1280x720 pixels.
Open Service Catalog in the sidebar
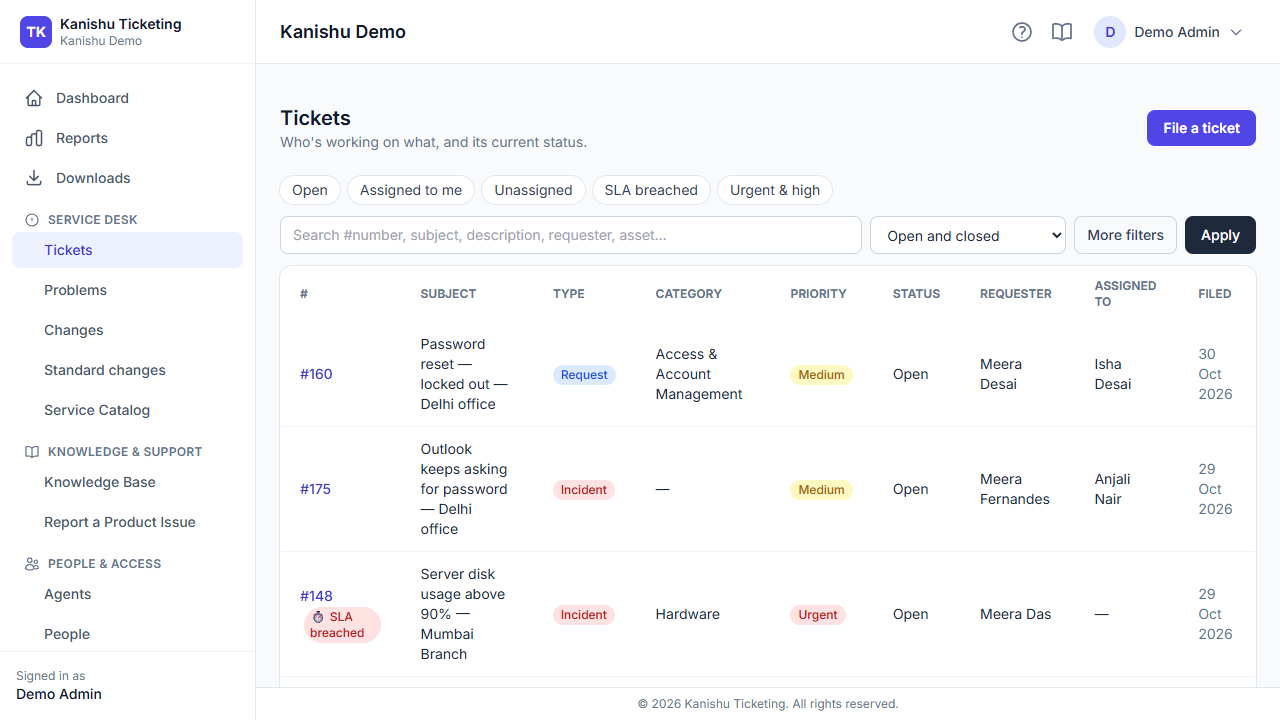127,410
